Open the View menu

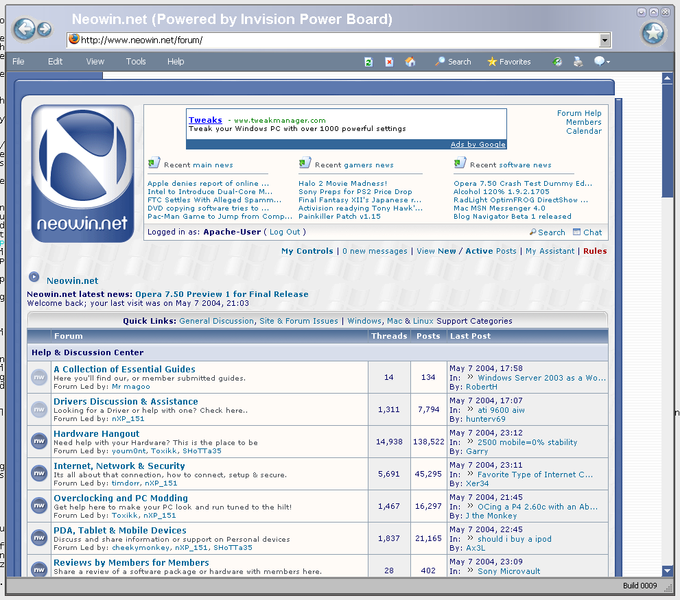click(95, 62)
